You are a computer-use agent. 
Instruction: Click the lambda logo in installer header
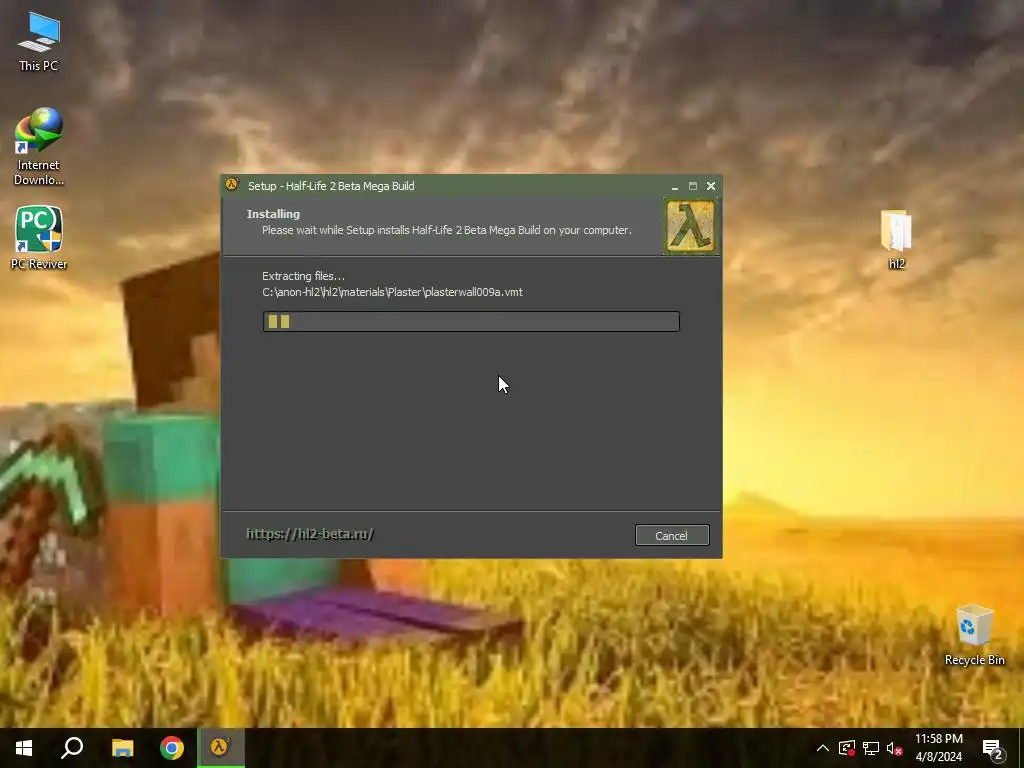click(690, 227)
